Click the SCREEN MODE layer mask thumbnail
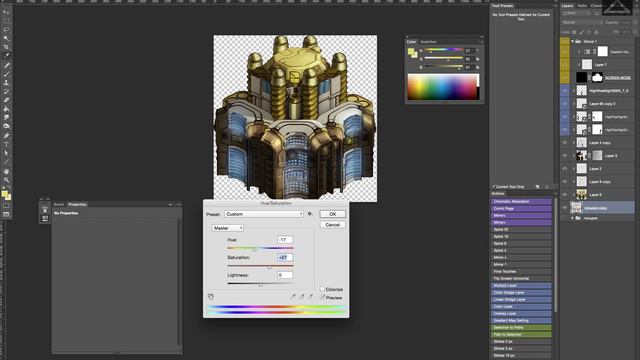 click(x=597, y=77)
